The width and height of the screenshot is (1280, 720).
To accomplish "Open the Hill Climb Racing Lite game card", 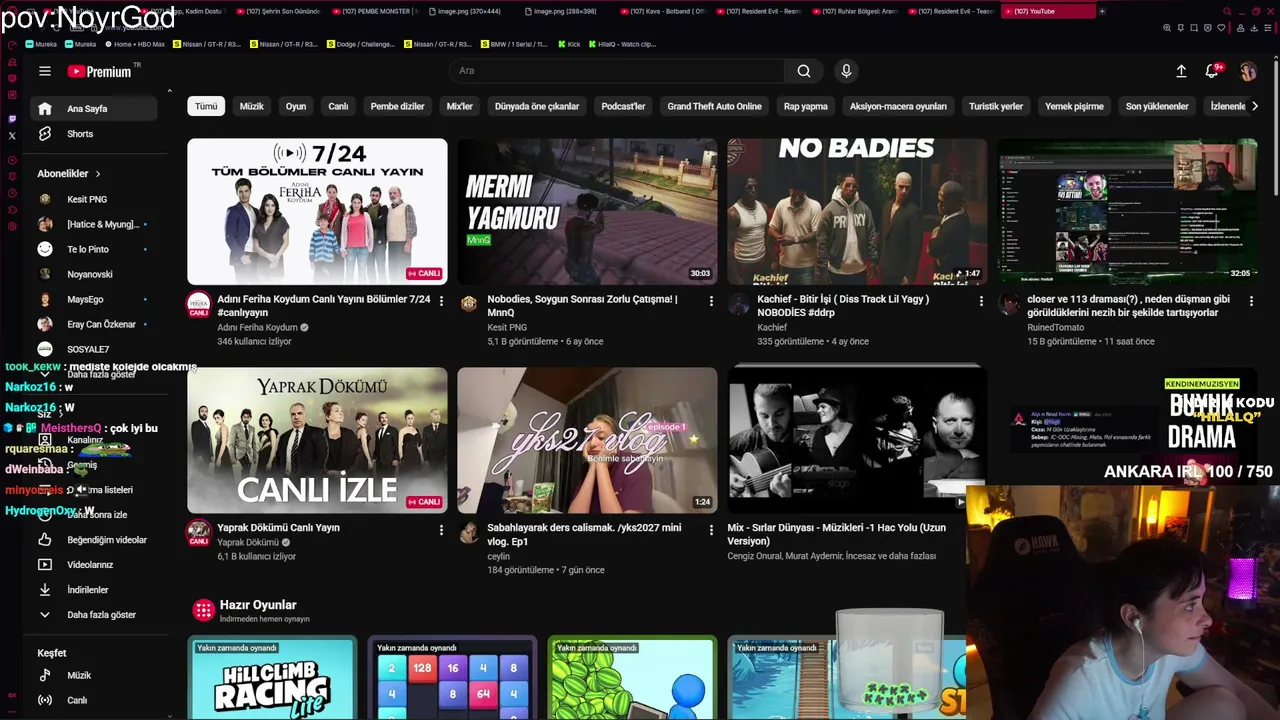I will coord(272,677).
